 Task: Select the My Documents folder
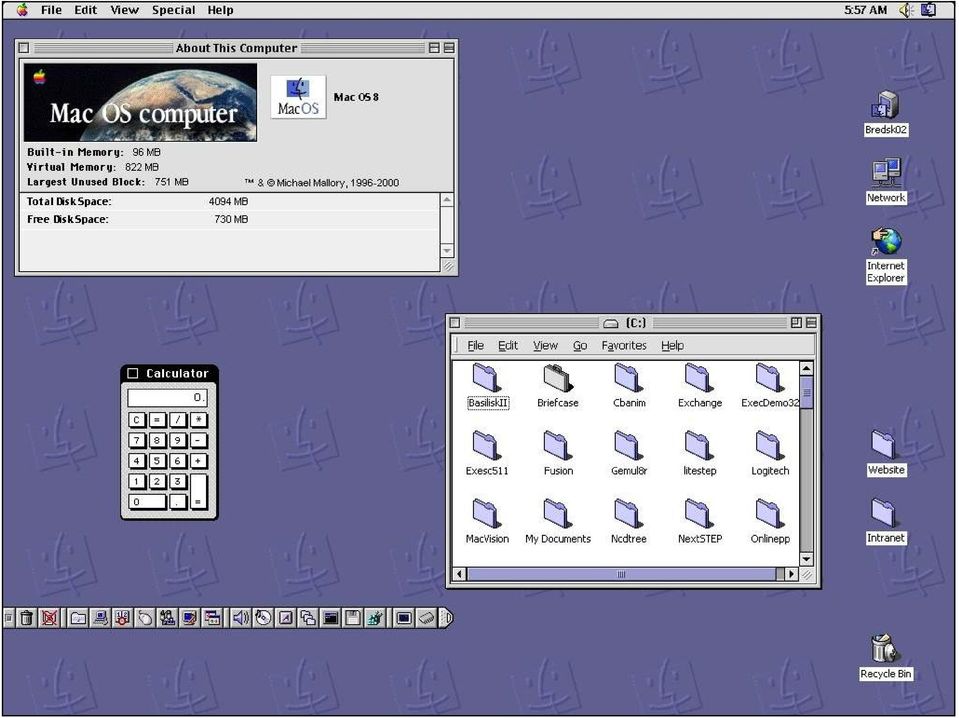pos(558,521)
